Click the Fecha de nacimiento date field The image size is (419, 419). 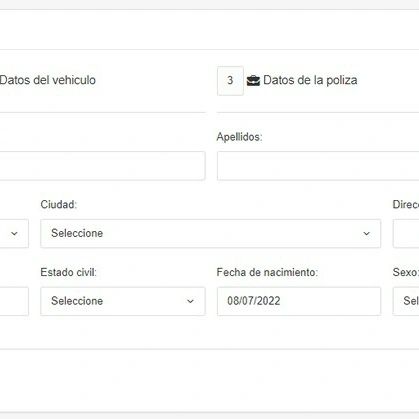coord(299,301)
